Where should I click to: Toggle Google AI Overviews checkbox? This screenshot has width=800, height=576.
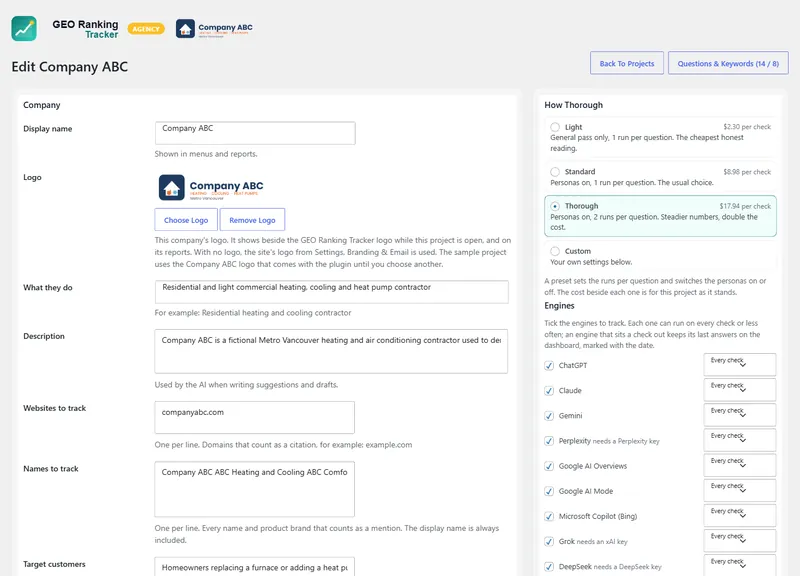(x=549, y=466)
